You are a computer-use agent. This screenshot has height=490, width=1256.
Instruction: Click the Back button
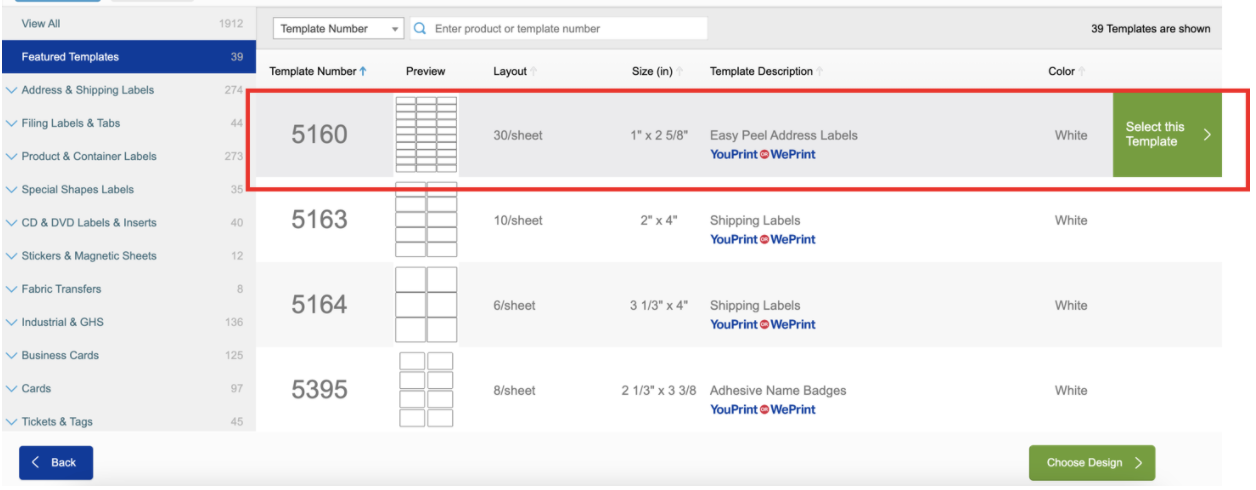pos(56,462)
